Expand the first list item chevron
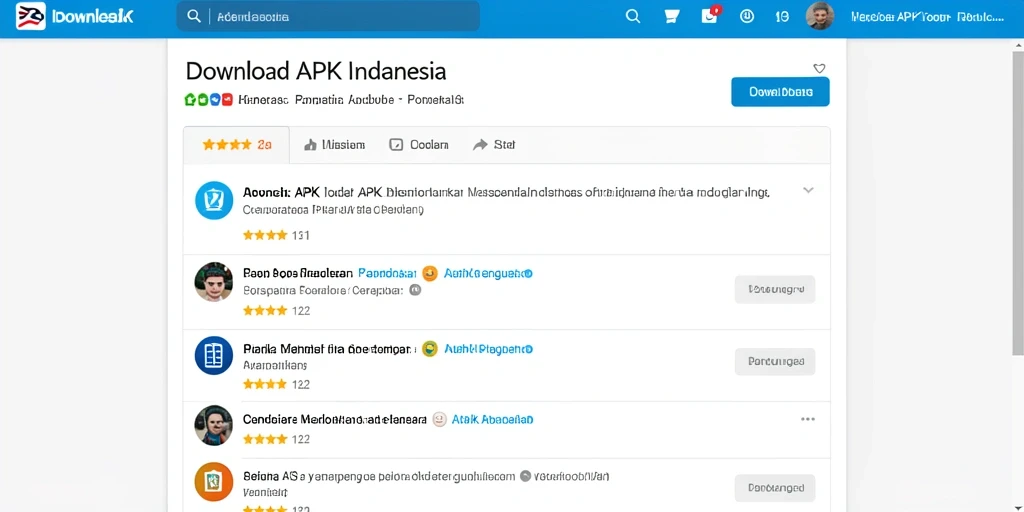Screen dimensions: 1024x512 pyautogui.click(x=808, y=190)
